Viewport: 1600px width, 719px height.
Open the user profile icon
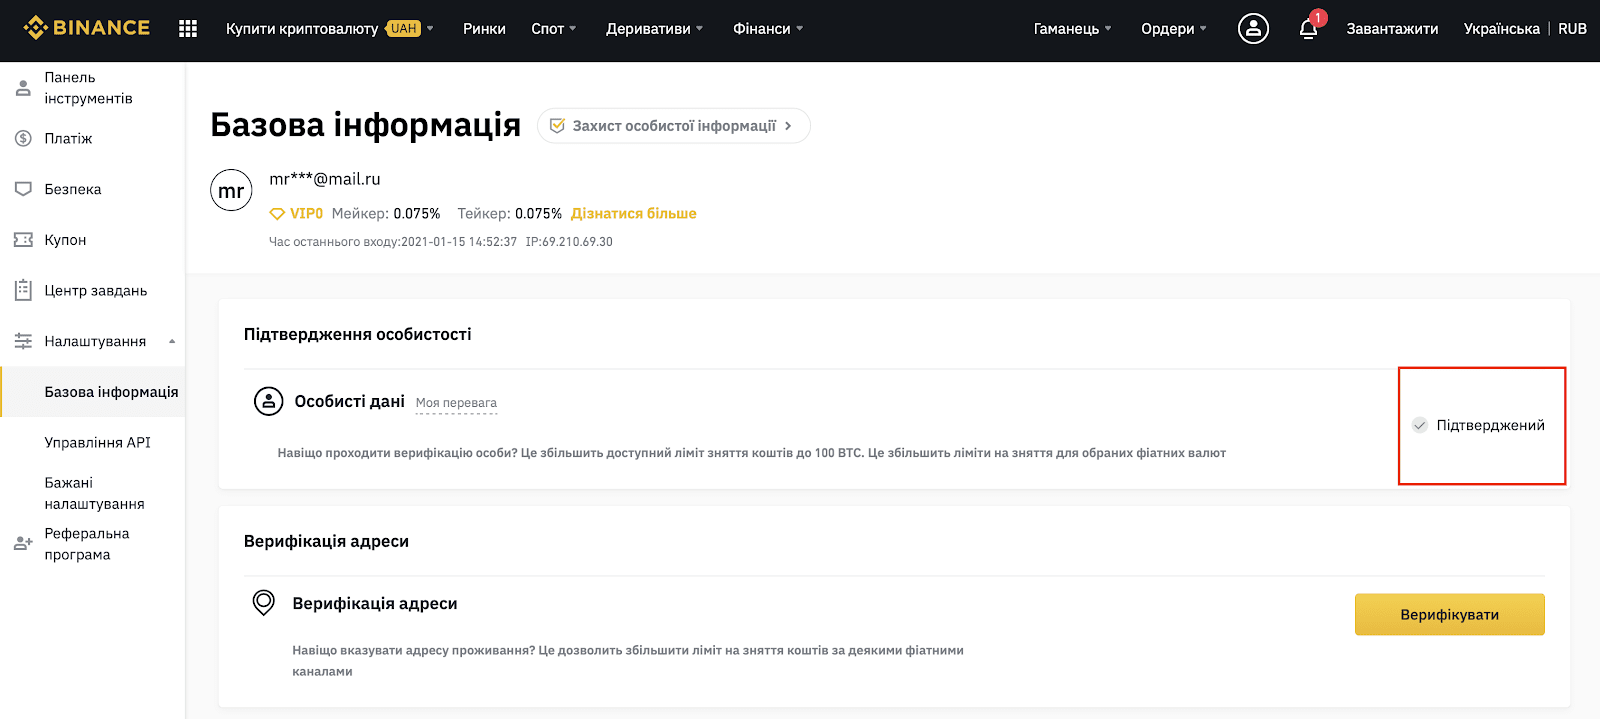[x=1253, y=29]
